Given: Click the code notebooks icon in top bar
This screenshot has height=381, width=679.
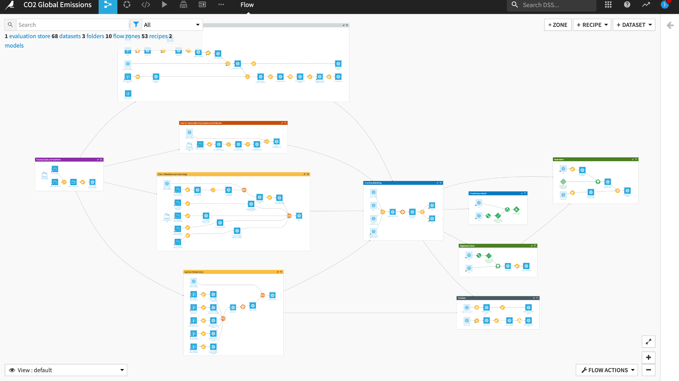Looking at the screenshot, I should click(x=146, y=5).
